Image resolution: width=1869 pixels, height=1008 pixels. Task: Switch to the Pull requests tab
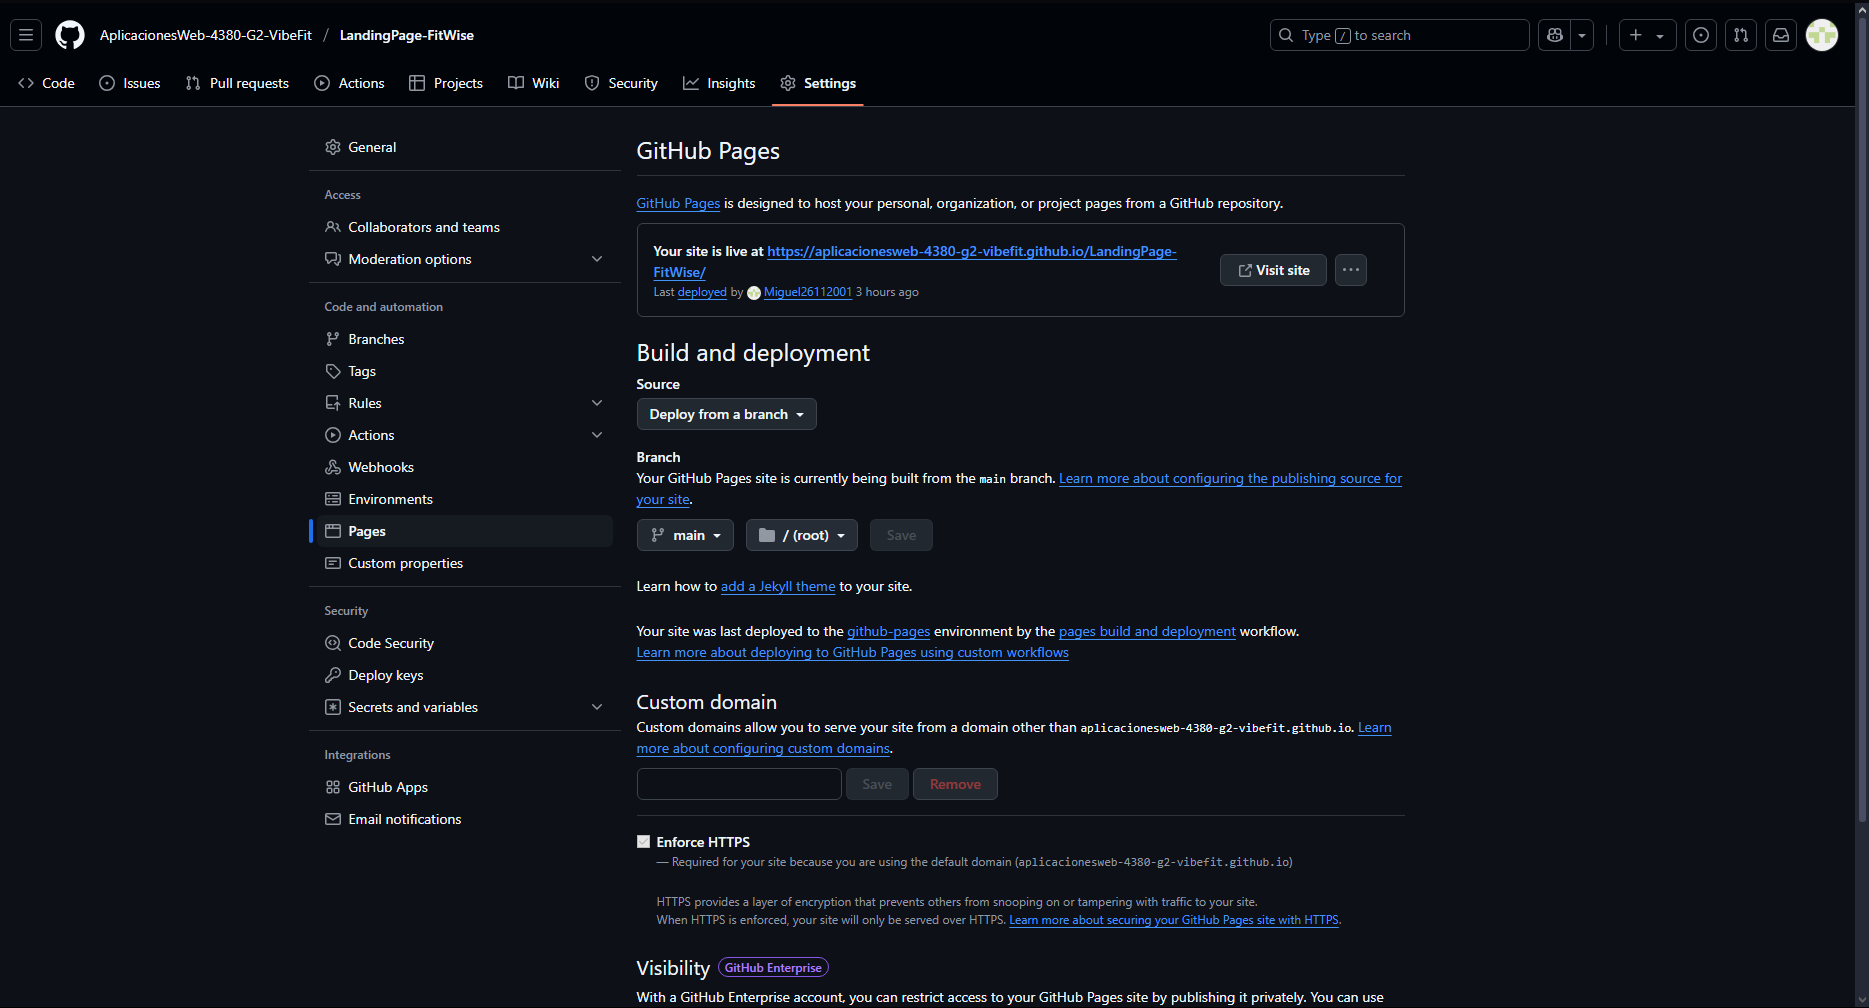tap(237, 83)
